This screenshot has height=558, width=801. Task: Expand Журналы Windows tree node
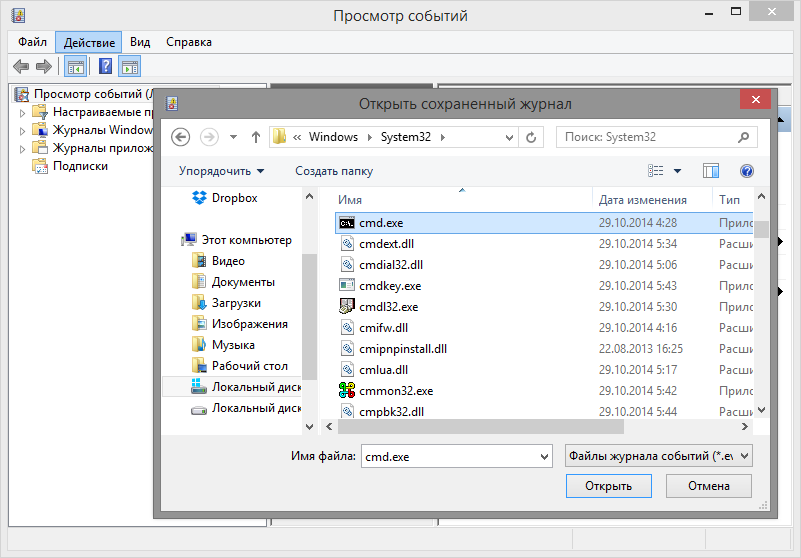point(22,131)
